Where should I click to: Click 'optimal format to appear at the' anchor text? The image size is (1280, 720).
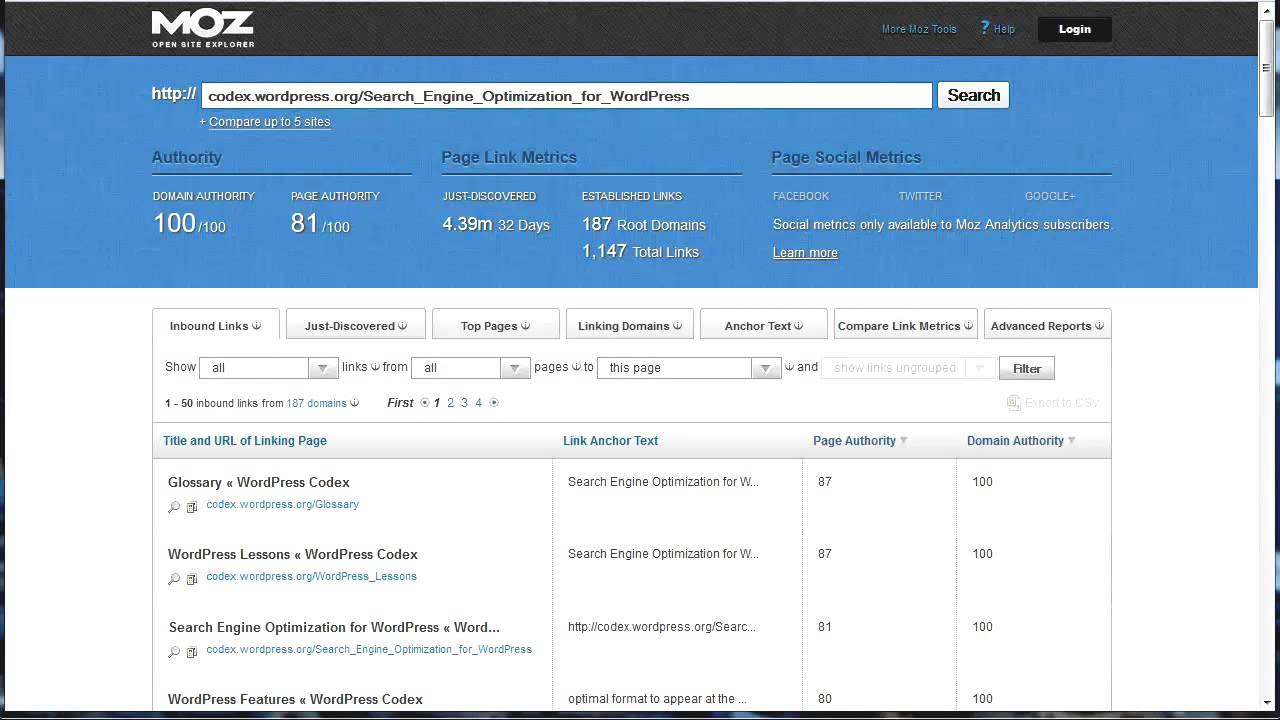[x=657, y=699]
